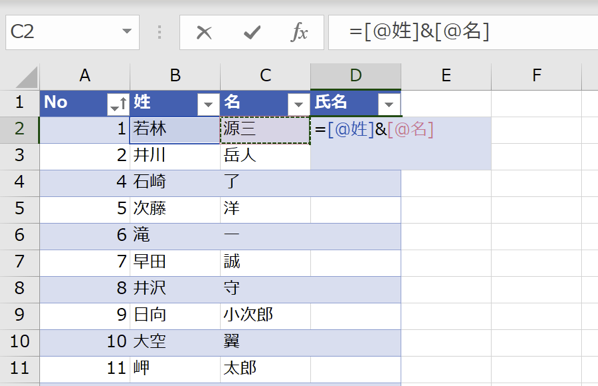Select column C header
Screen dimensions: 598x386
point(265,76)
